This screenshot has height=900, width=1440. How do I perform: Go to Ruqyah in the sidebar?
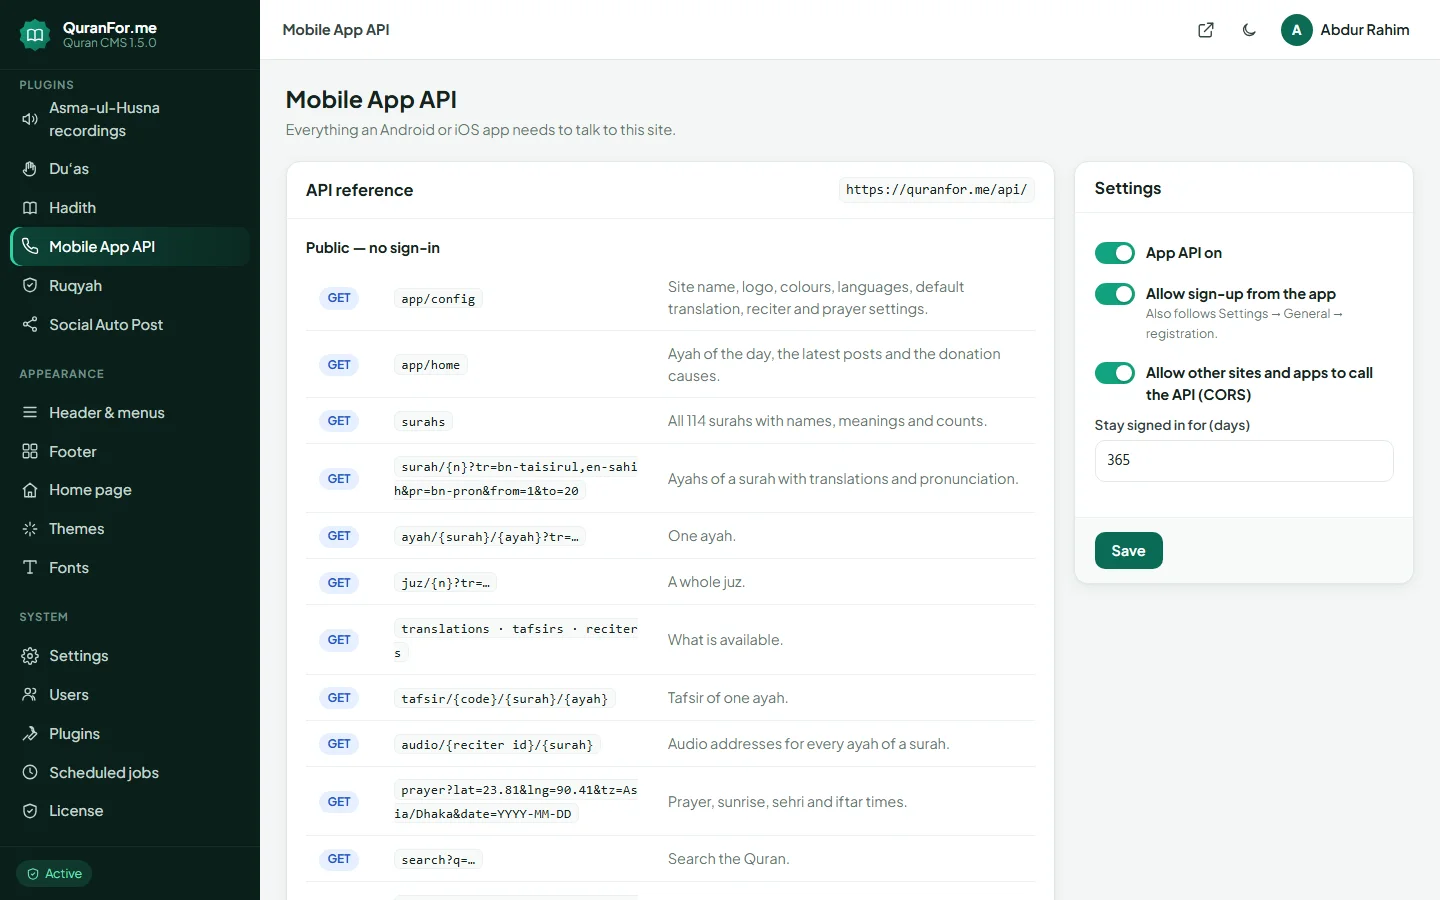[x=130, y=285]
